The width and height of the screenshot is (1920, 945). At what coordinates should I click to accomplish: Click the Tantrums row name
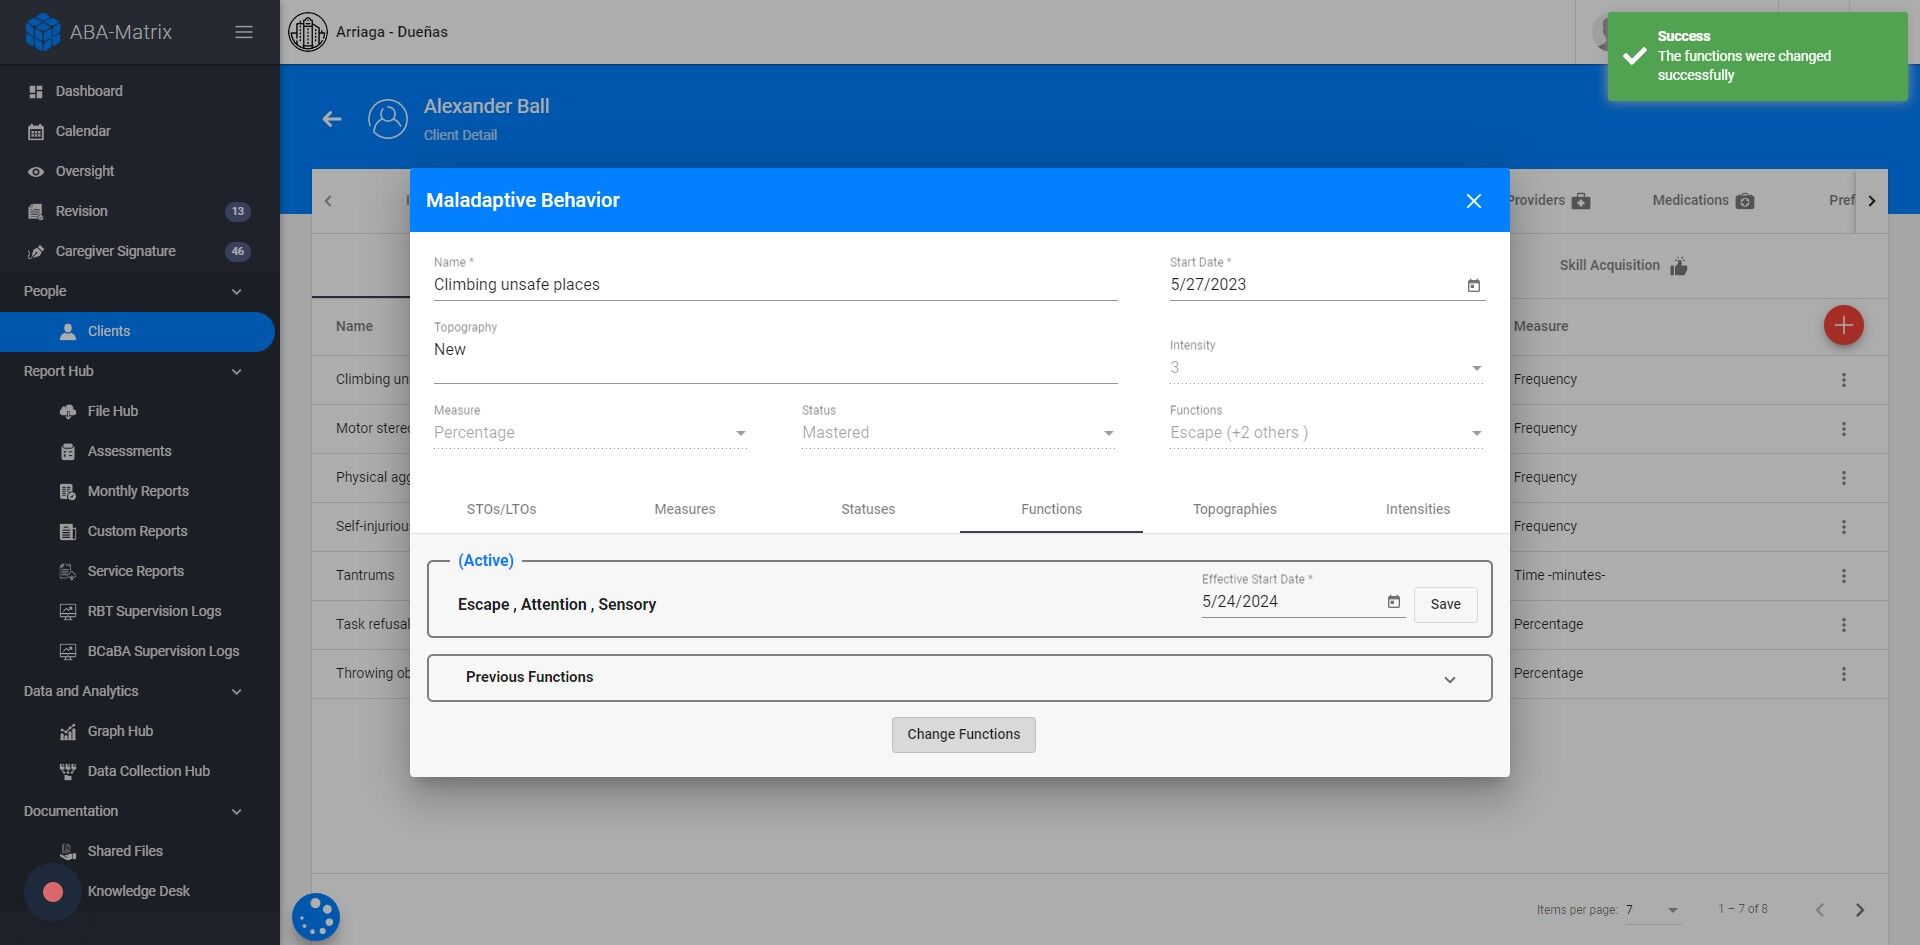point(365,576)
